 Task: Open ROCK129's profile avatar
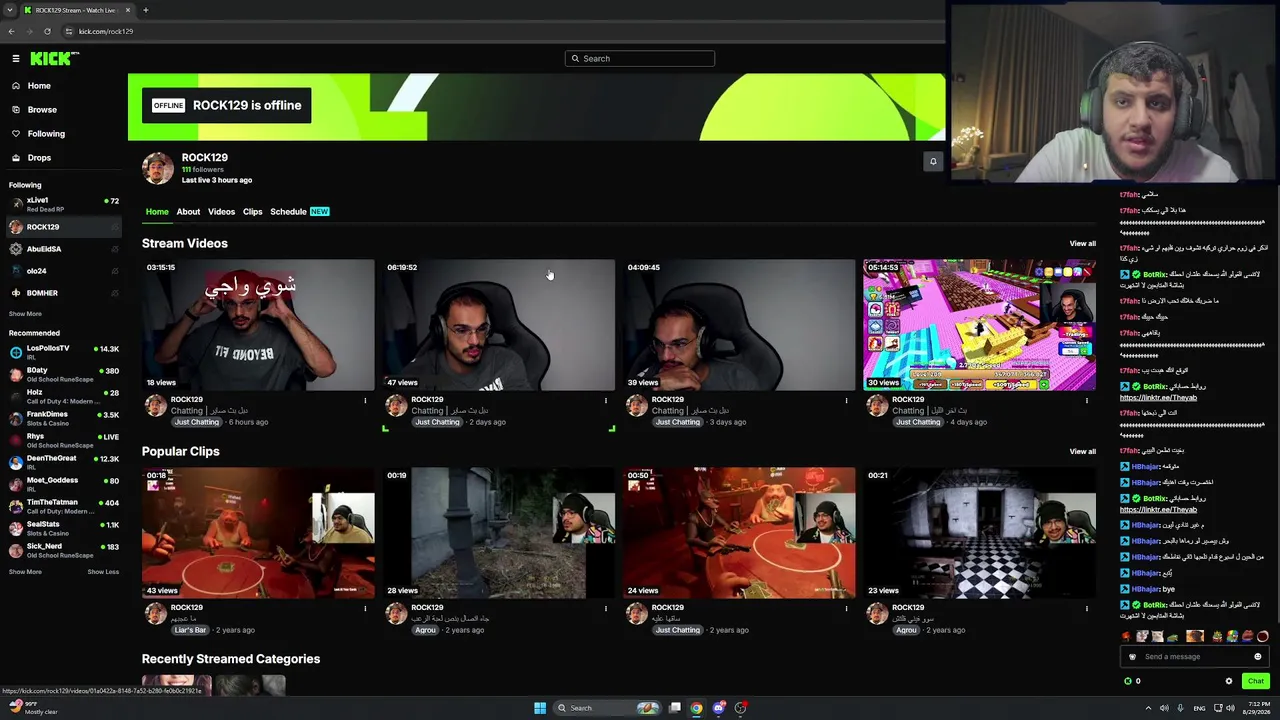click(x=157, y=168)
